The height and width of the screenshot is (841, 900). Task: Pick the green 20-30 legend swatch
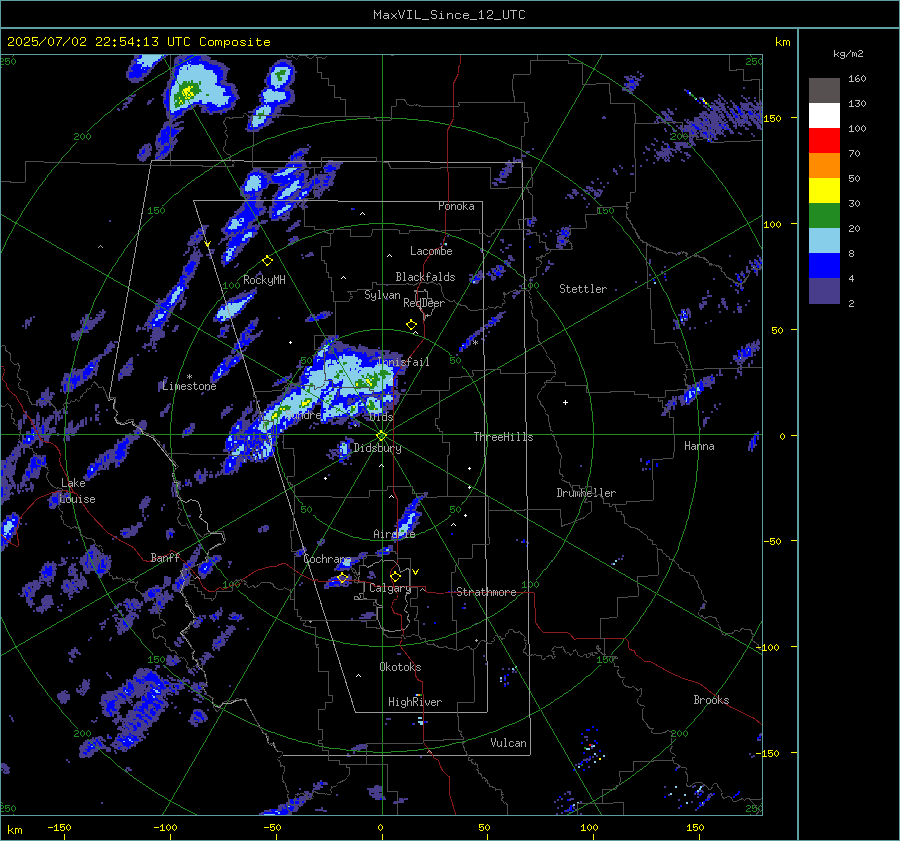point(824,216)
